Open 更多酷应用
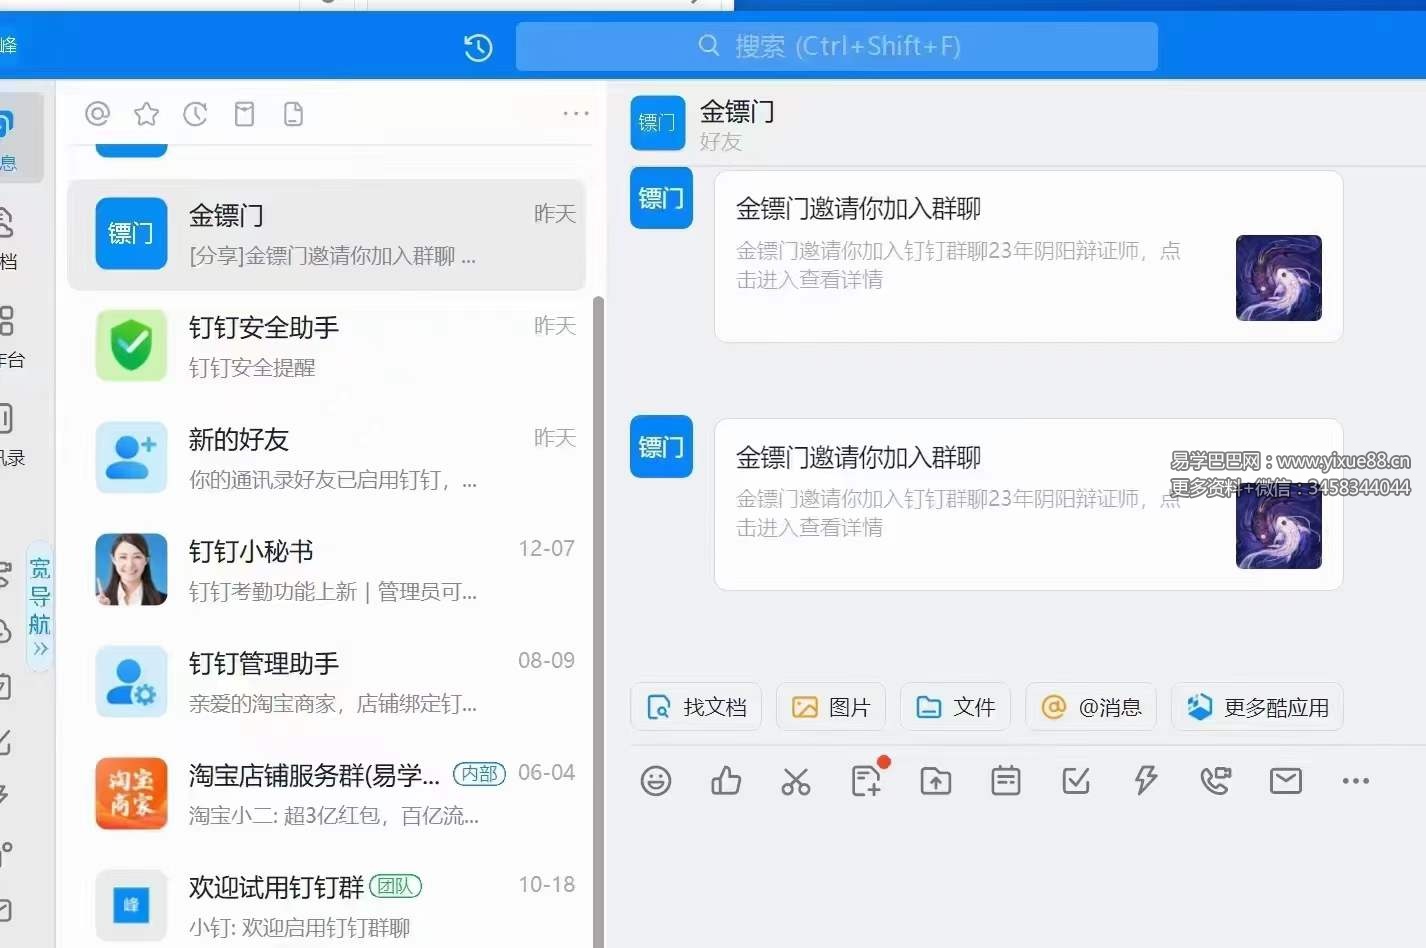The width and height of the screenshot is (1426, 948). pyautogui.click(x=1257, y=707)
